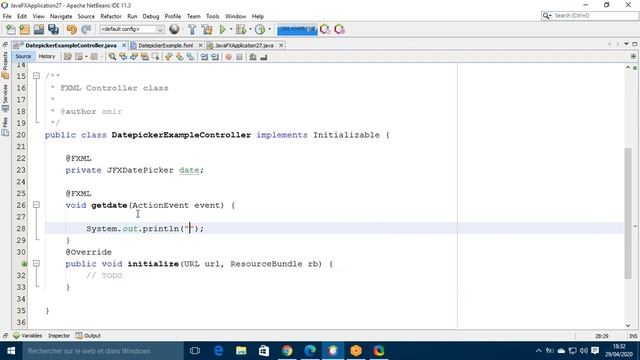Click the Find Next Occurrence icon
The image size is (640, 360).
pyautogui.click(x=134, y=57)
